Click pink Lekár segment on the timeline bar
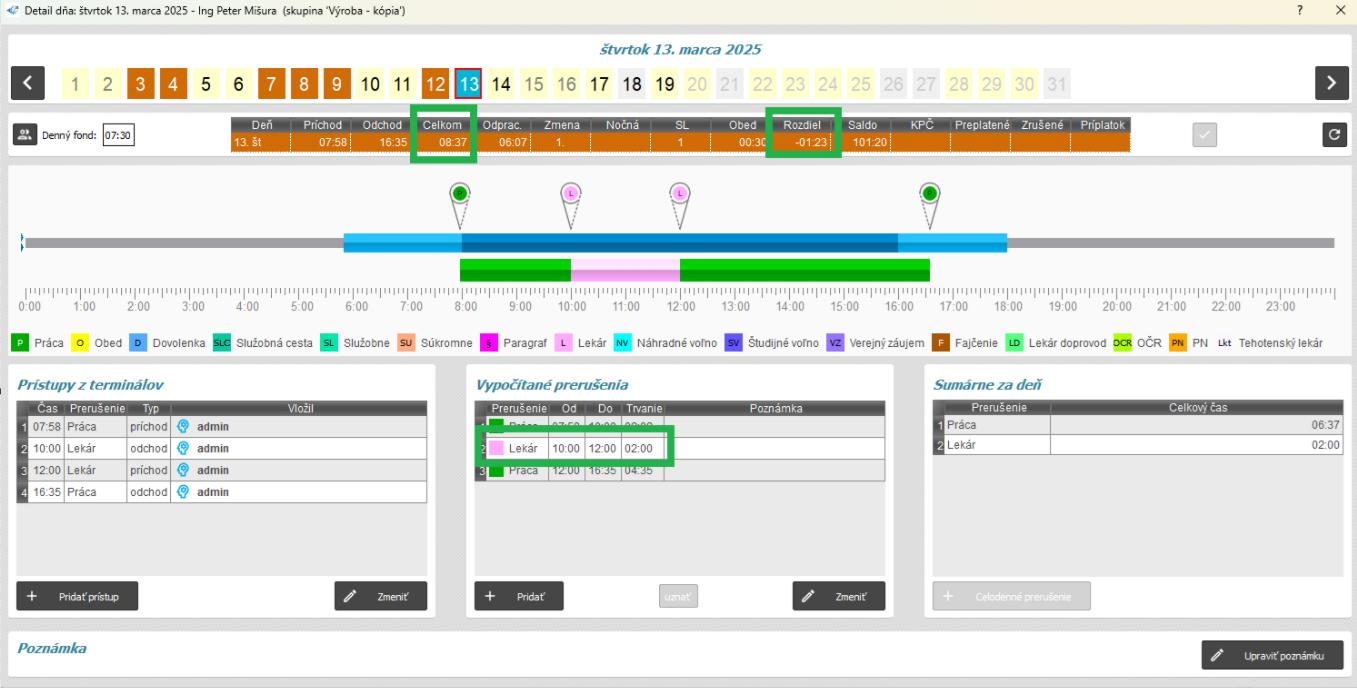The height and width of the screenshot is (688, 1357). point(625,269)
